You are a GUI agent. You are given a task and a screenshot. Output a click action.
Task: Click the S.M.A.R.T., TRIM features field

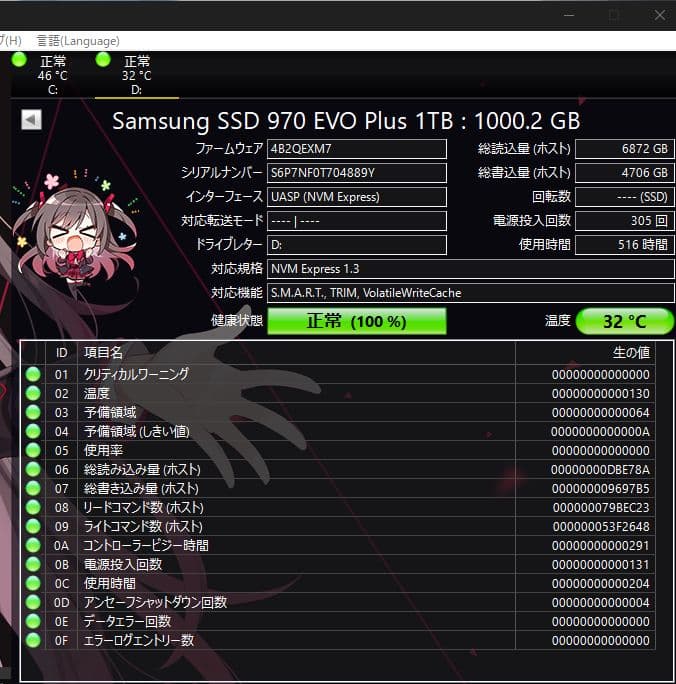471,293
